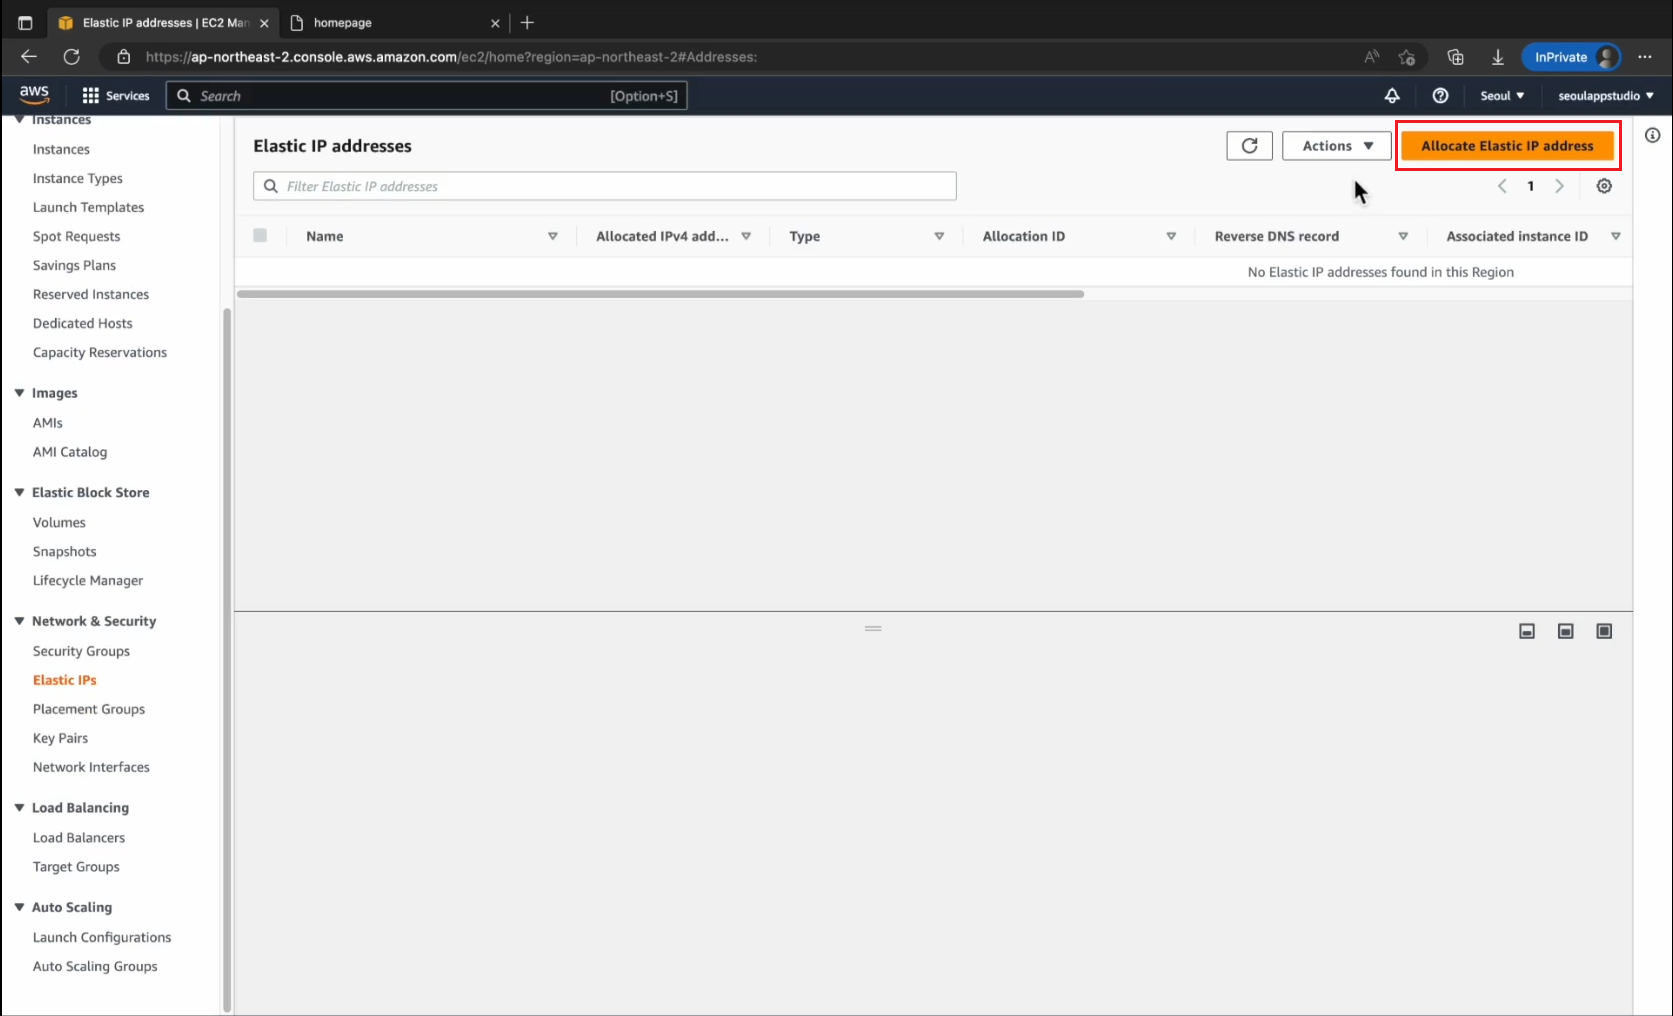The width and height of the screenshot is (1673, 1016).
Task: Open table preferences gear icon
Action: [1604, 186]
